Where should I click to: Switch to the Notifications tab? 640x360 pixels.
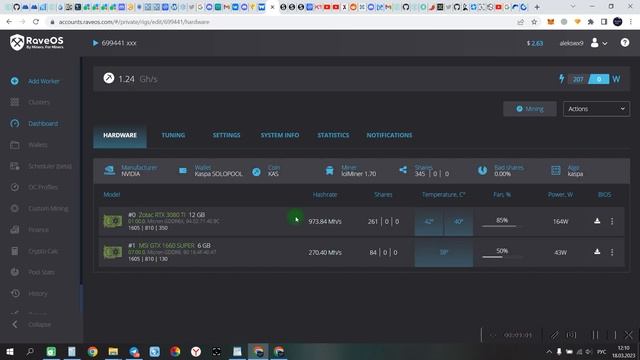coord(389,135)
